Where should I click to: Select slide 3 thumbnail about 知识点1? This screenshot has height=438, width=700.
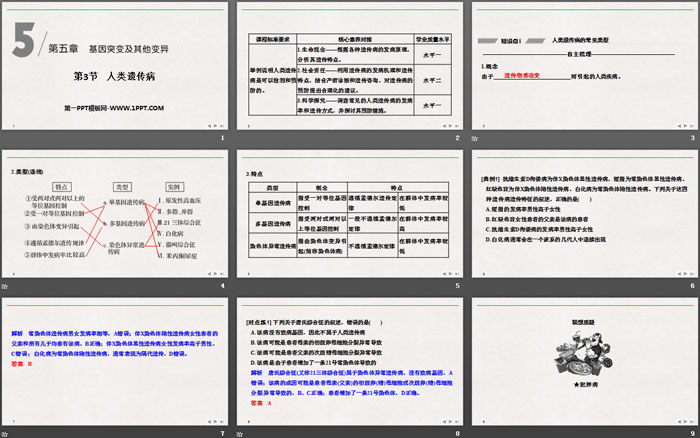click(585, 66)
